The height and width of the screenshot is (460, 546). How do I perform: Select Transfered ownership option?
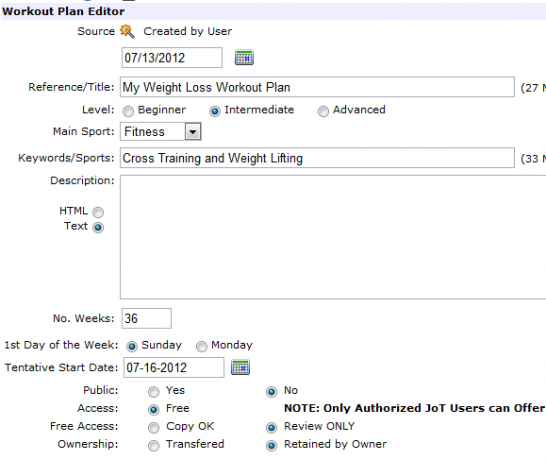click(x=153, y=446)
